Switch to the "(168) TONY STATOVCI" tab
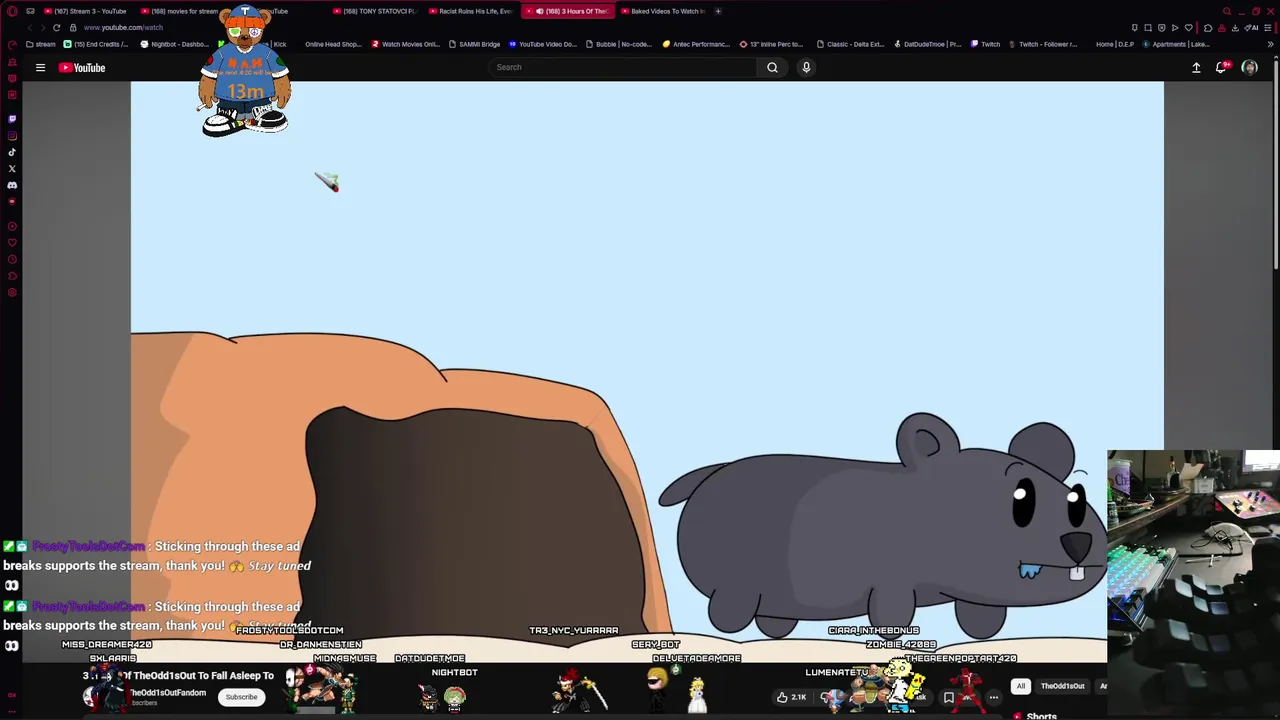 pos(373,11)
